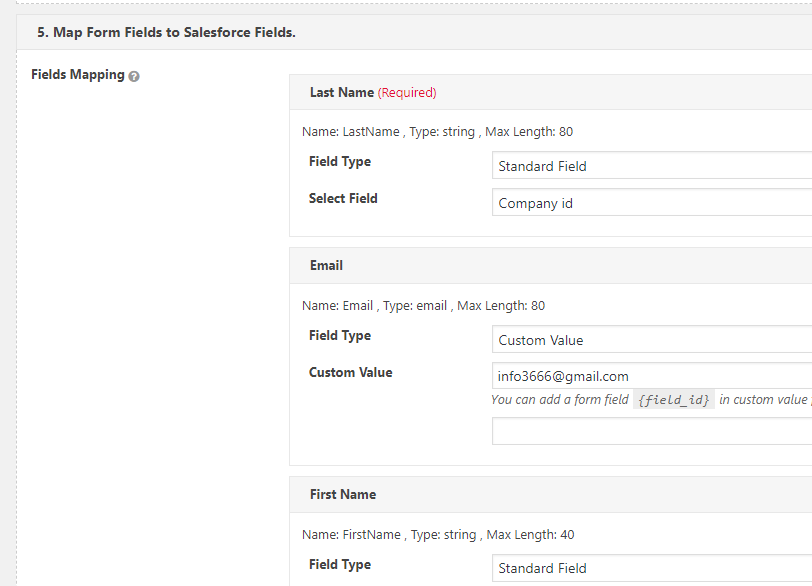Click Custom Value input with info3666@gmail.com
This screenshot has height=586, width=812.
tap(652, 376)
